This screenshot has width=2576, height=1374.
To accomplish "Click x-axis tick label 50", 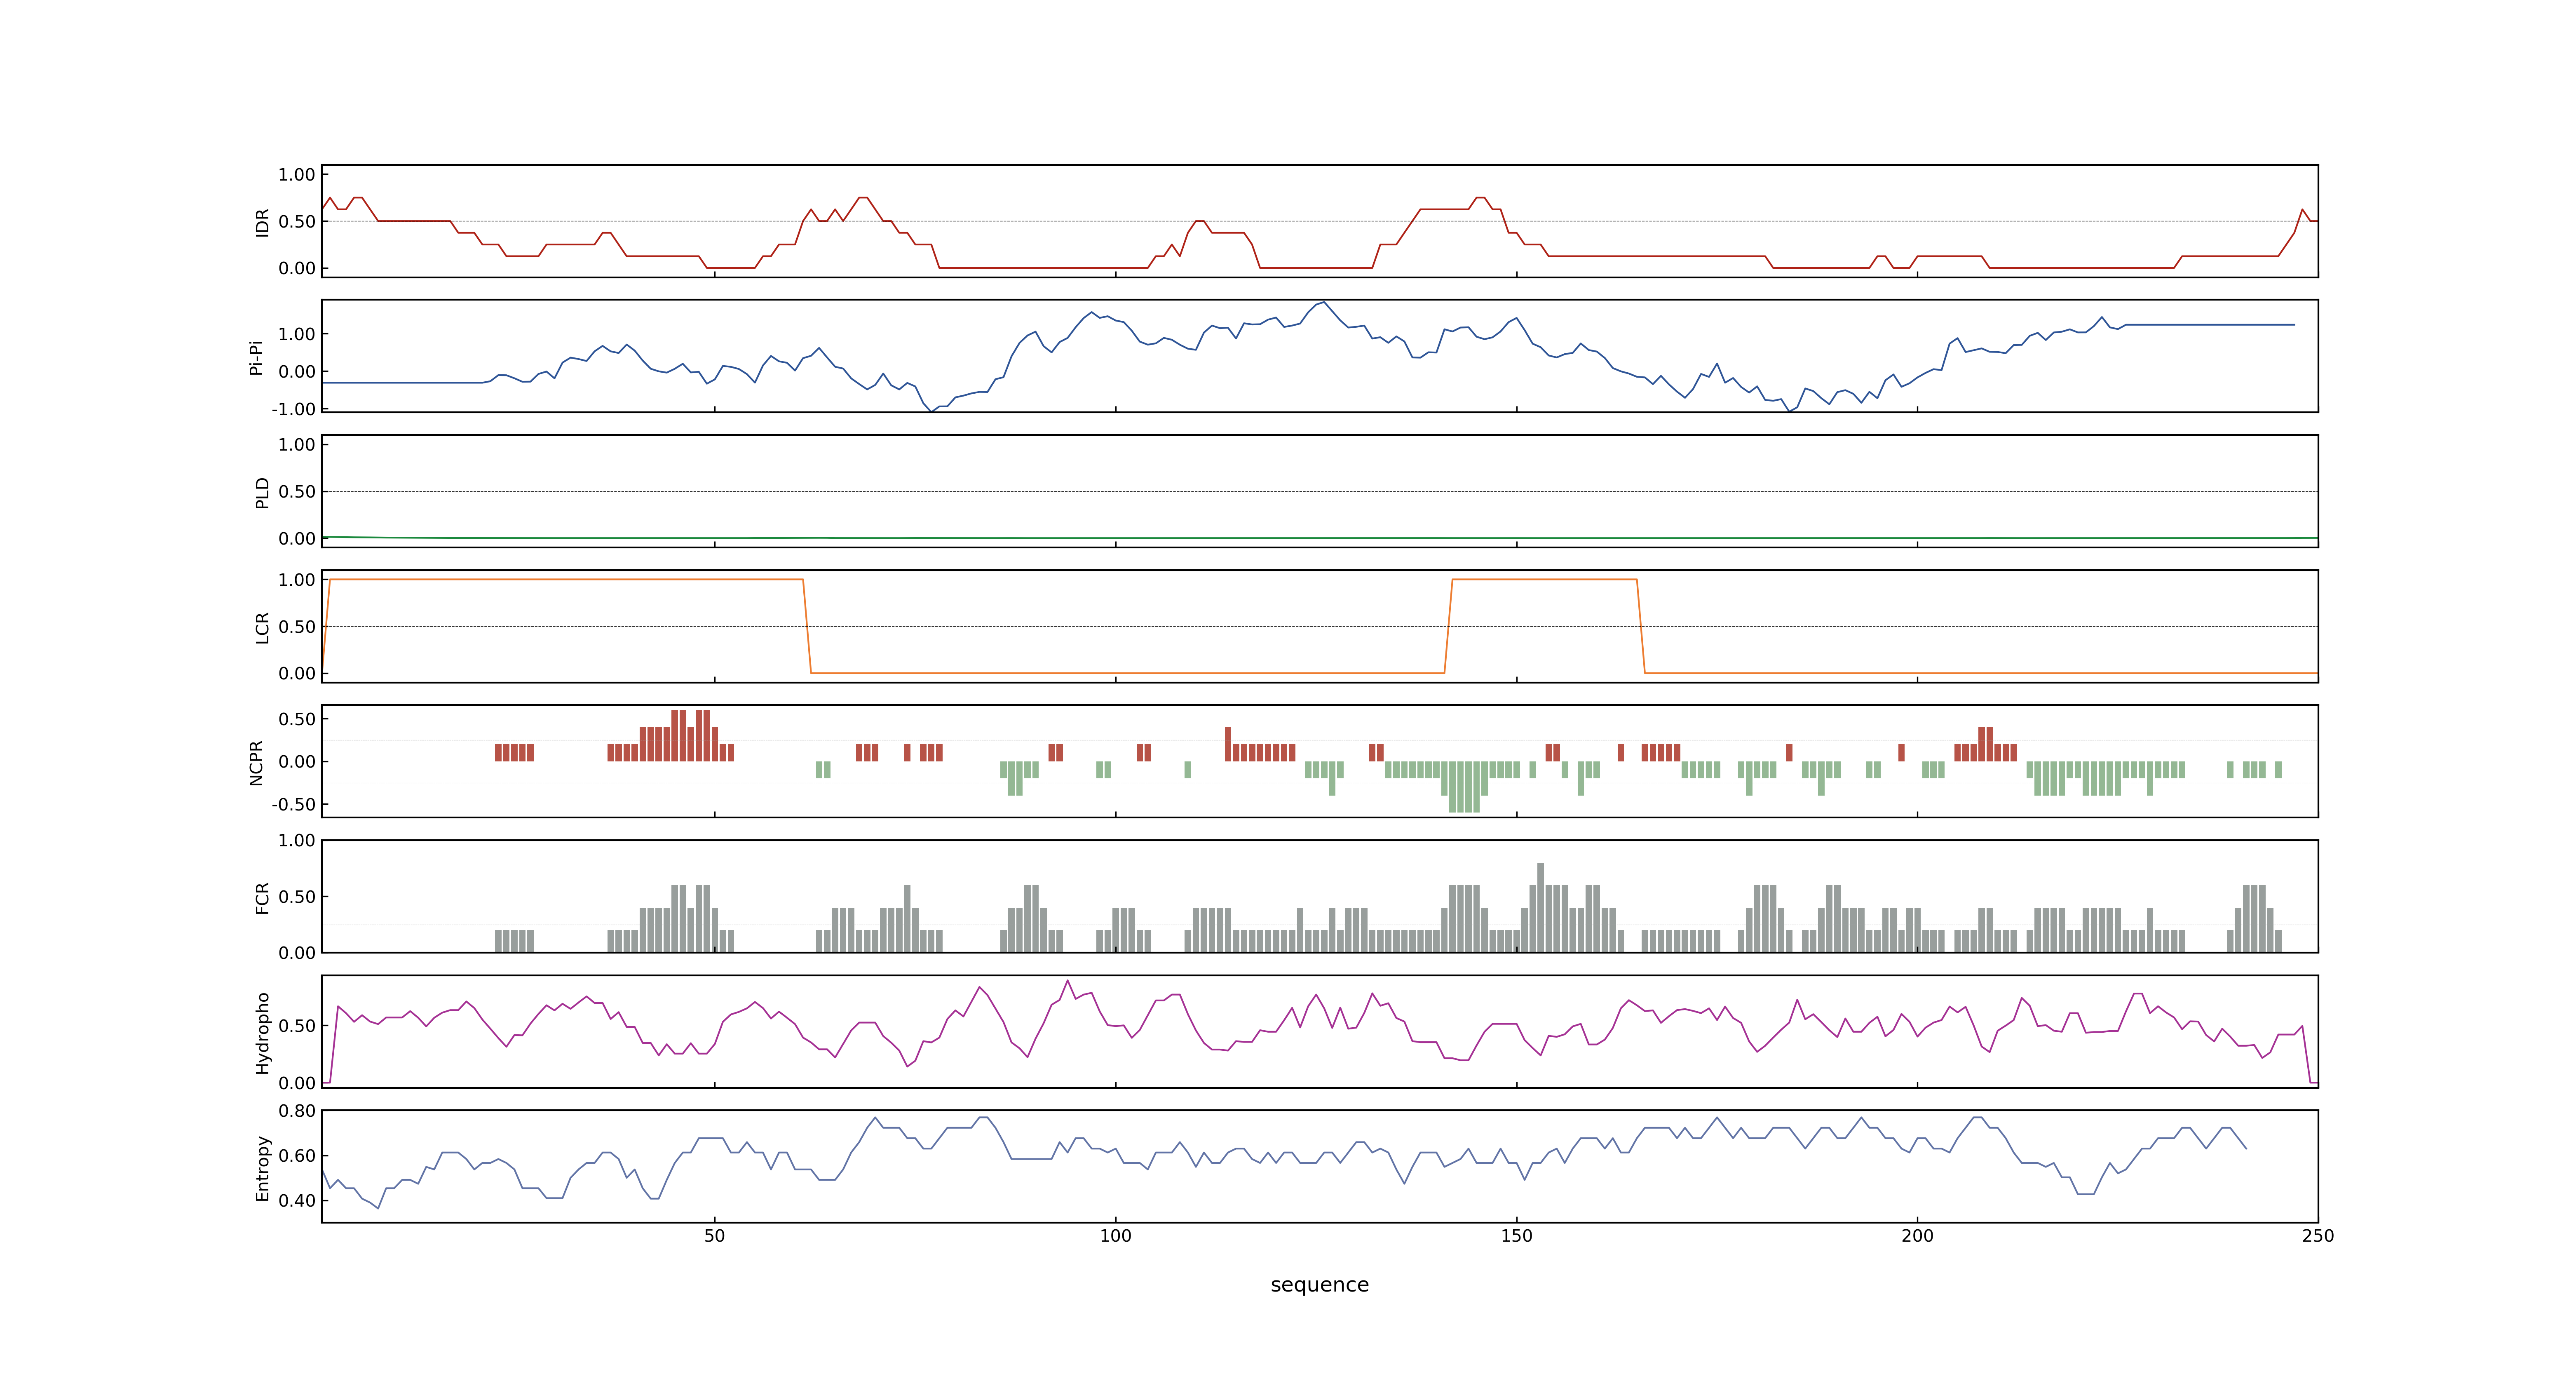I will click(x=714, y=1235).
